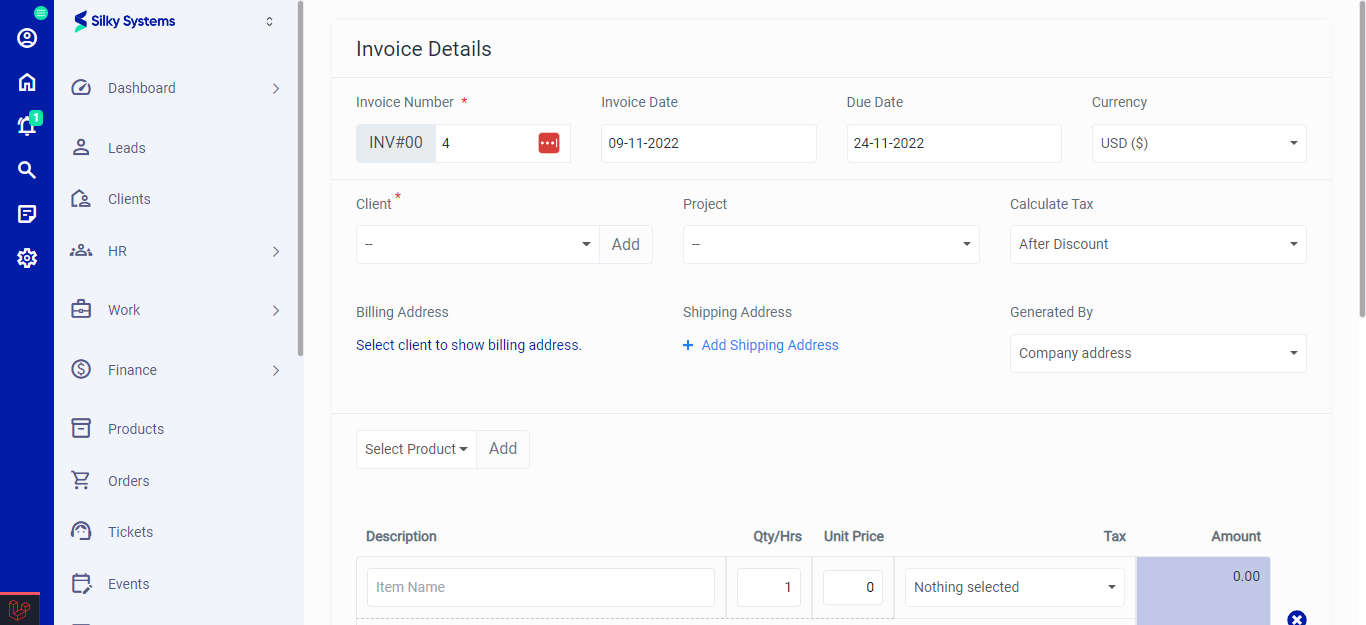Image resolution: width=1366 pixels, height=625 pixels.
Task: Open Tickets using its lifebuoy icon
Action: [80, 531]
